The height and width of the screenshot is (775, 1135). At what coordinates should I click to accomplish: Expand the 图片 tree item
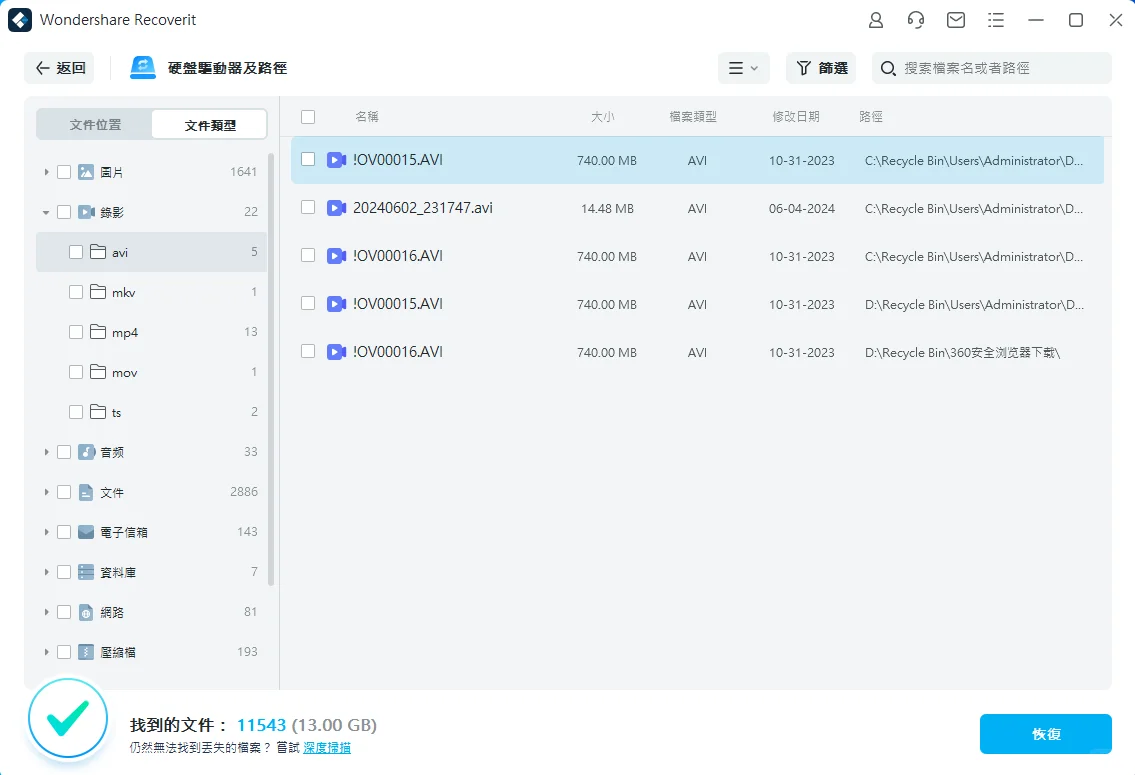46,171
